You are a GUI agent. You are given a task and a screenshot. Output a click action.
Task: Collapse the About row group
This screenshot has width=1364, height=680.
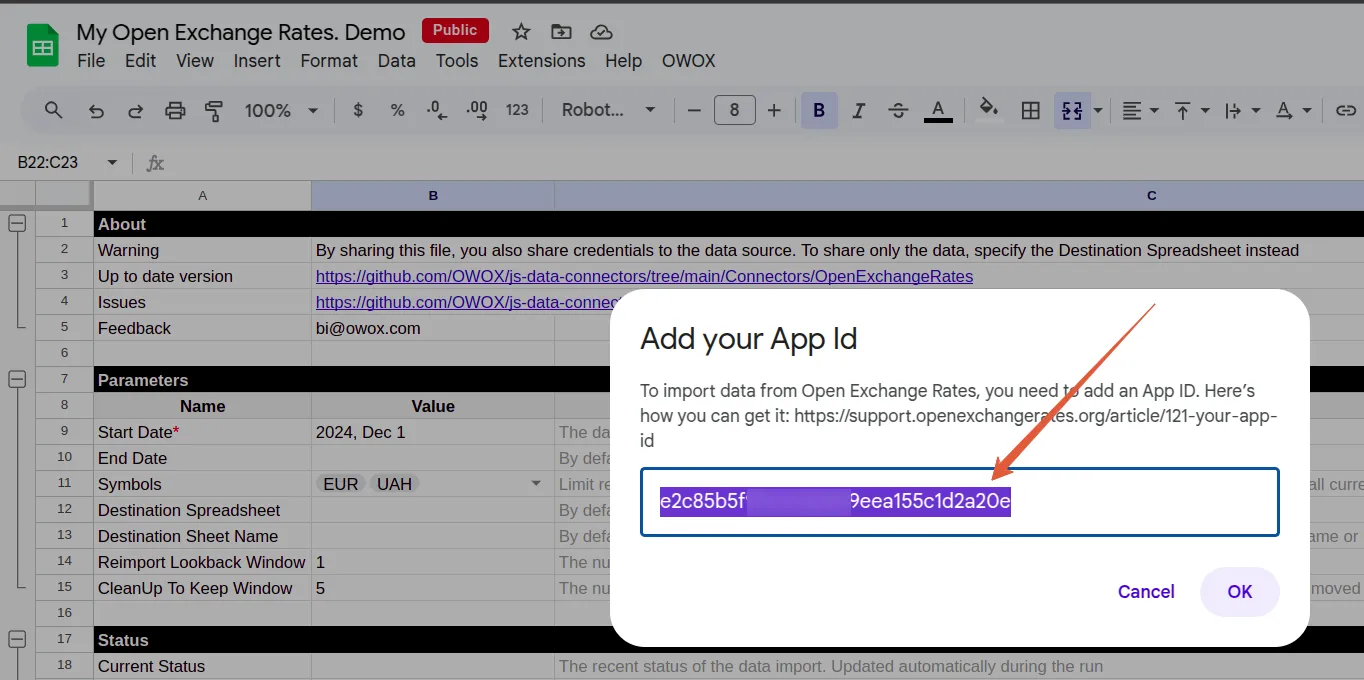point(17,224)
